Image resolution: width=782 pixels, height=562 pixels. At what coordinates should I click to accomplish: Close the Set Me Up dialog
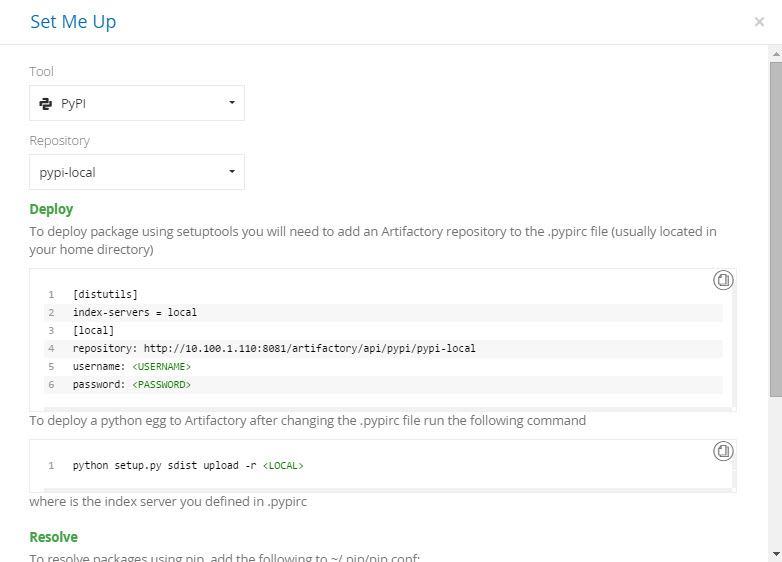click(759, 22)
